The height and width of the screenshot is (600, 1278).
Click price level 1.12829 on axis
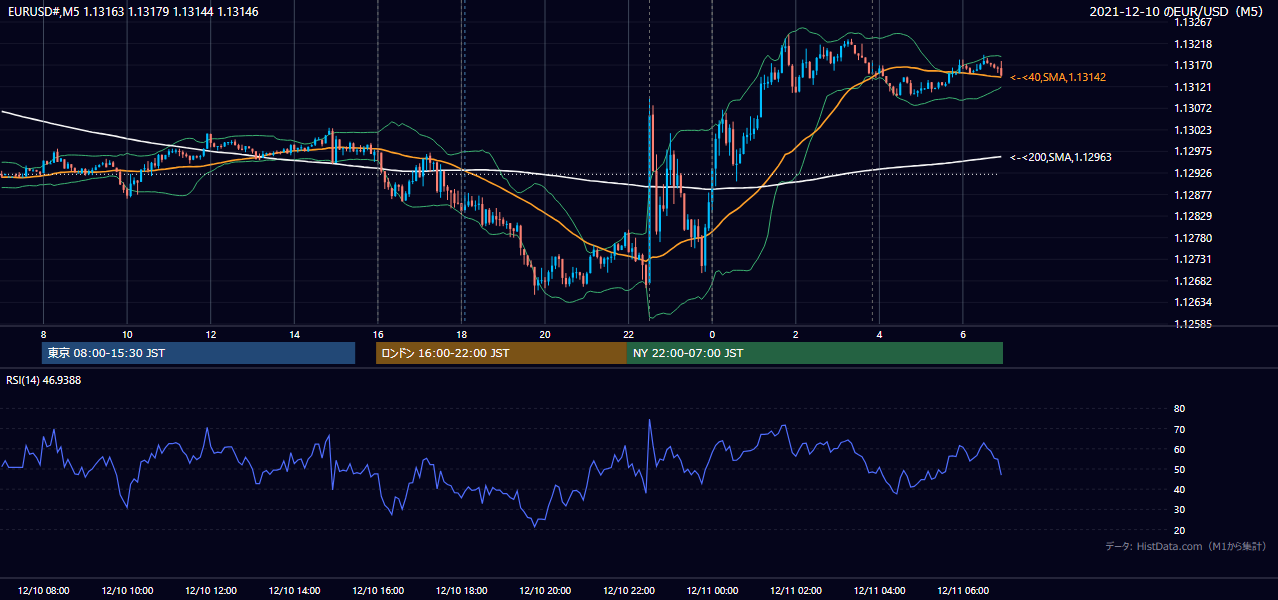1193,217
